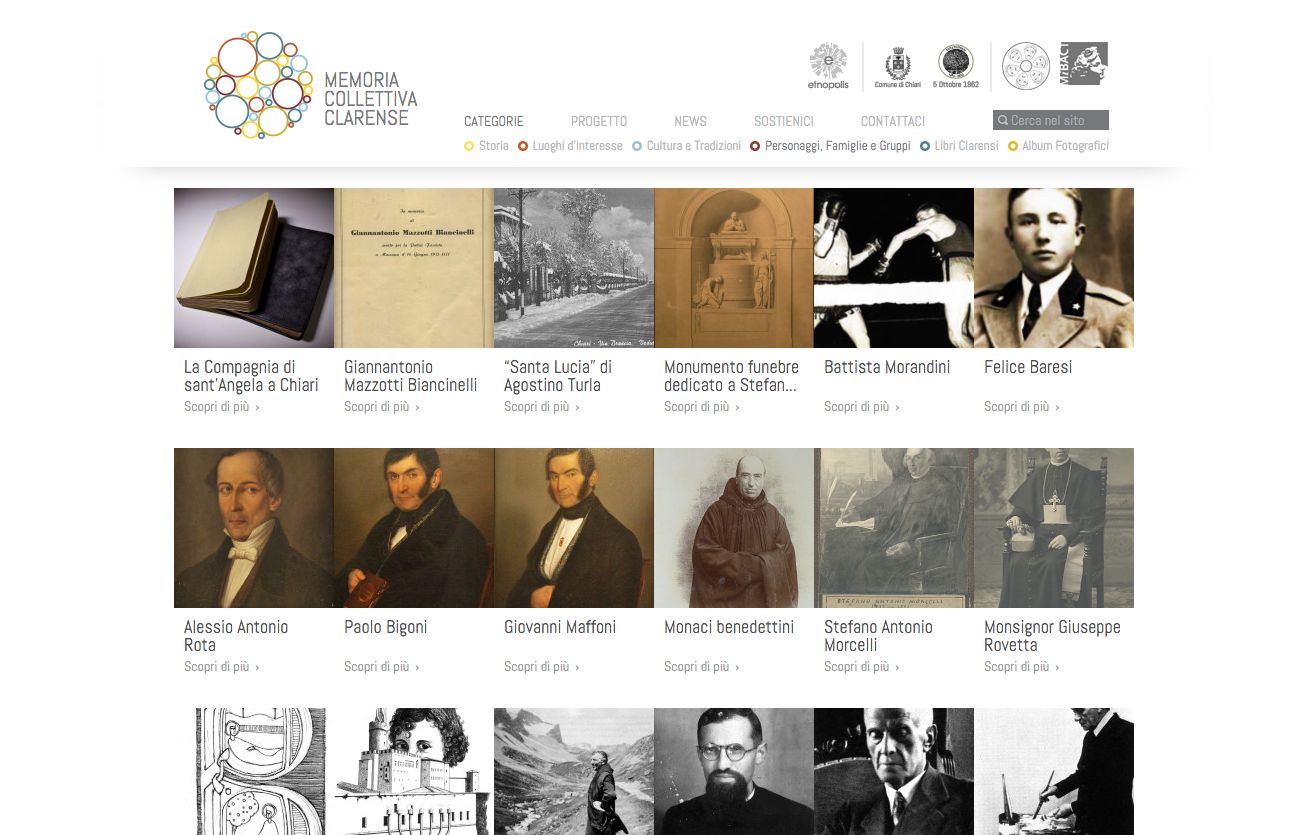The height and width of the screenshot is (835, 1308).
Task: Click the Comune di Chiari crest logo
Action: coord(898,66)
